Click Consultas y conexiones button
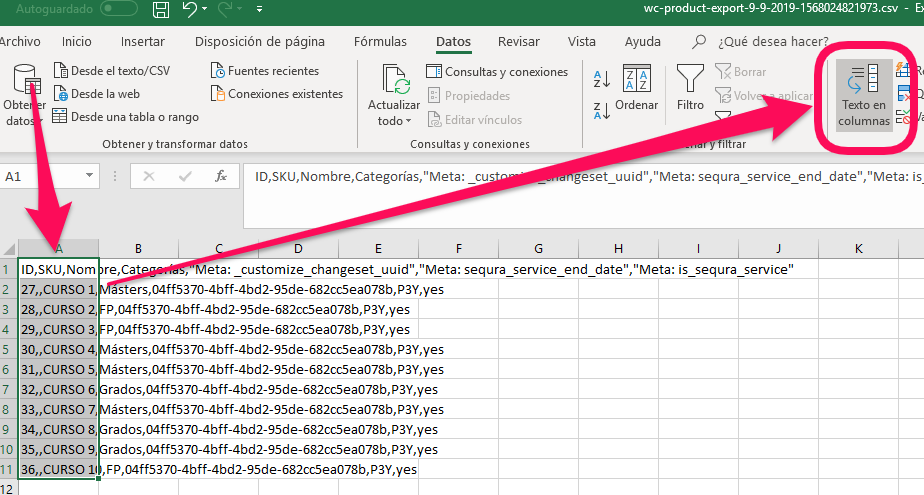 tap(497, 72)
